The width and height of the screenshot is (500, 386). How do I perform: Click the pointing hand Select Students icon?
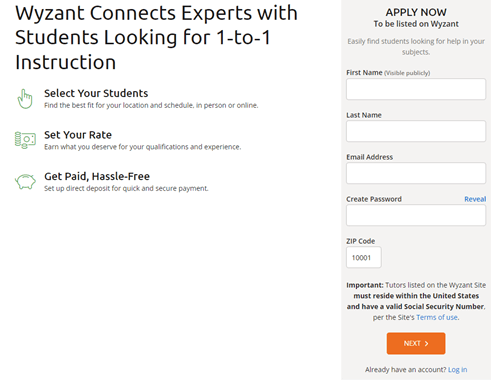pos(25,99)
